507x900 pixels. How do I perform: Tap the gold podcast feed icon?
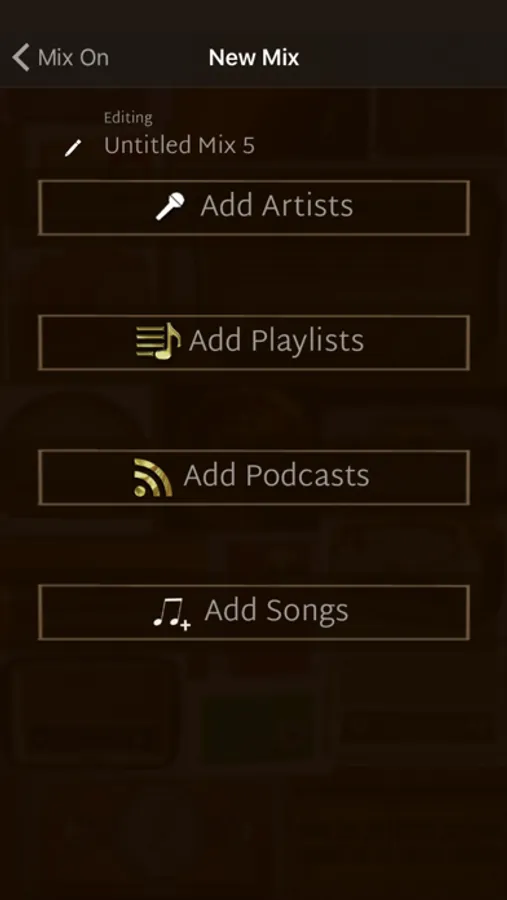pyautogui.click(x=153, y=477)
